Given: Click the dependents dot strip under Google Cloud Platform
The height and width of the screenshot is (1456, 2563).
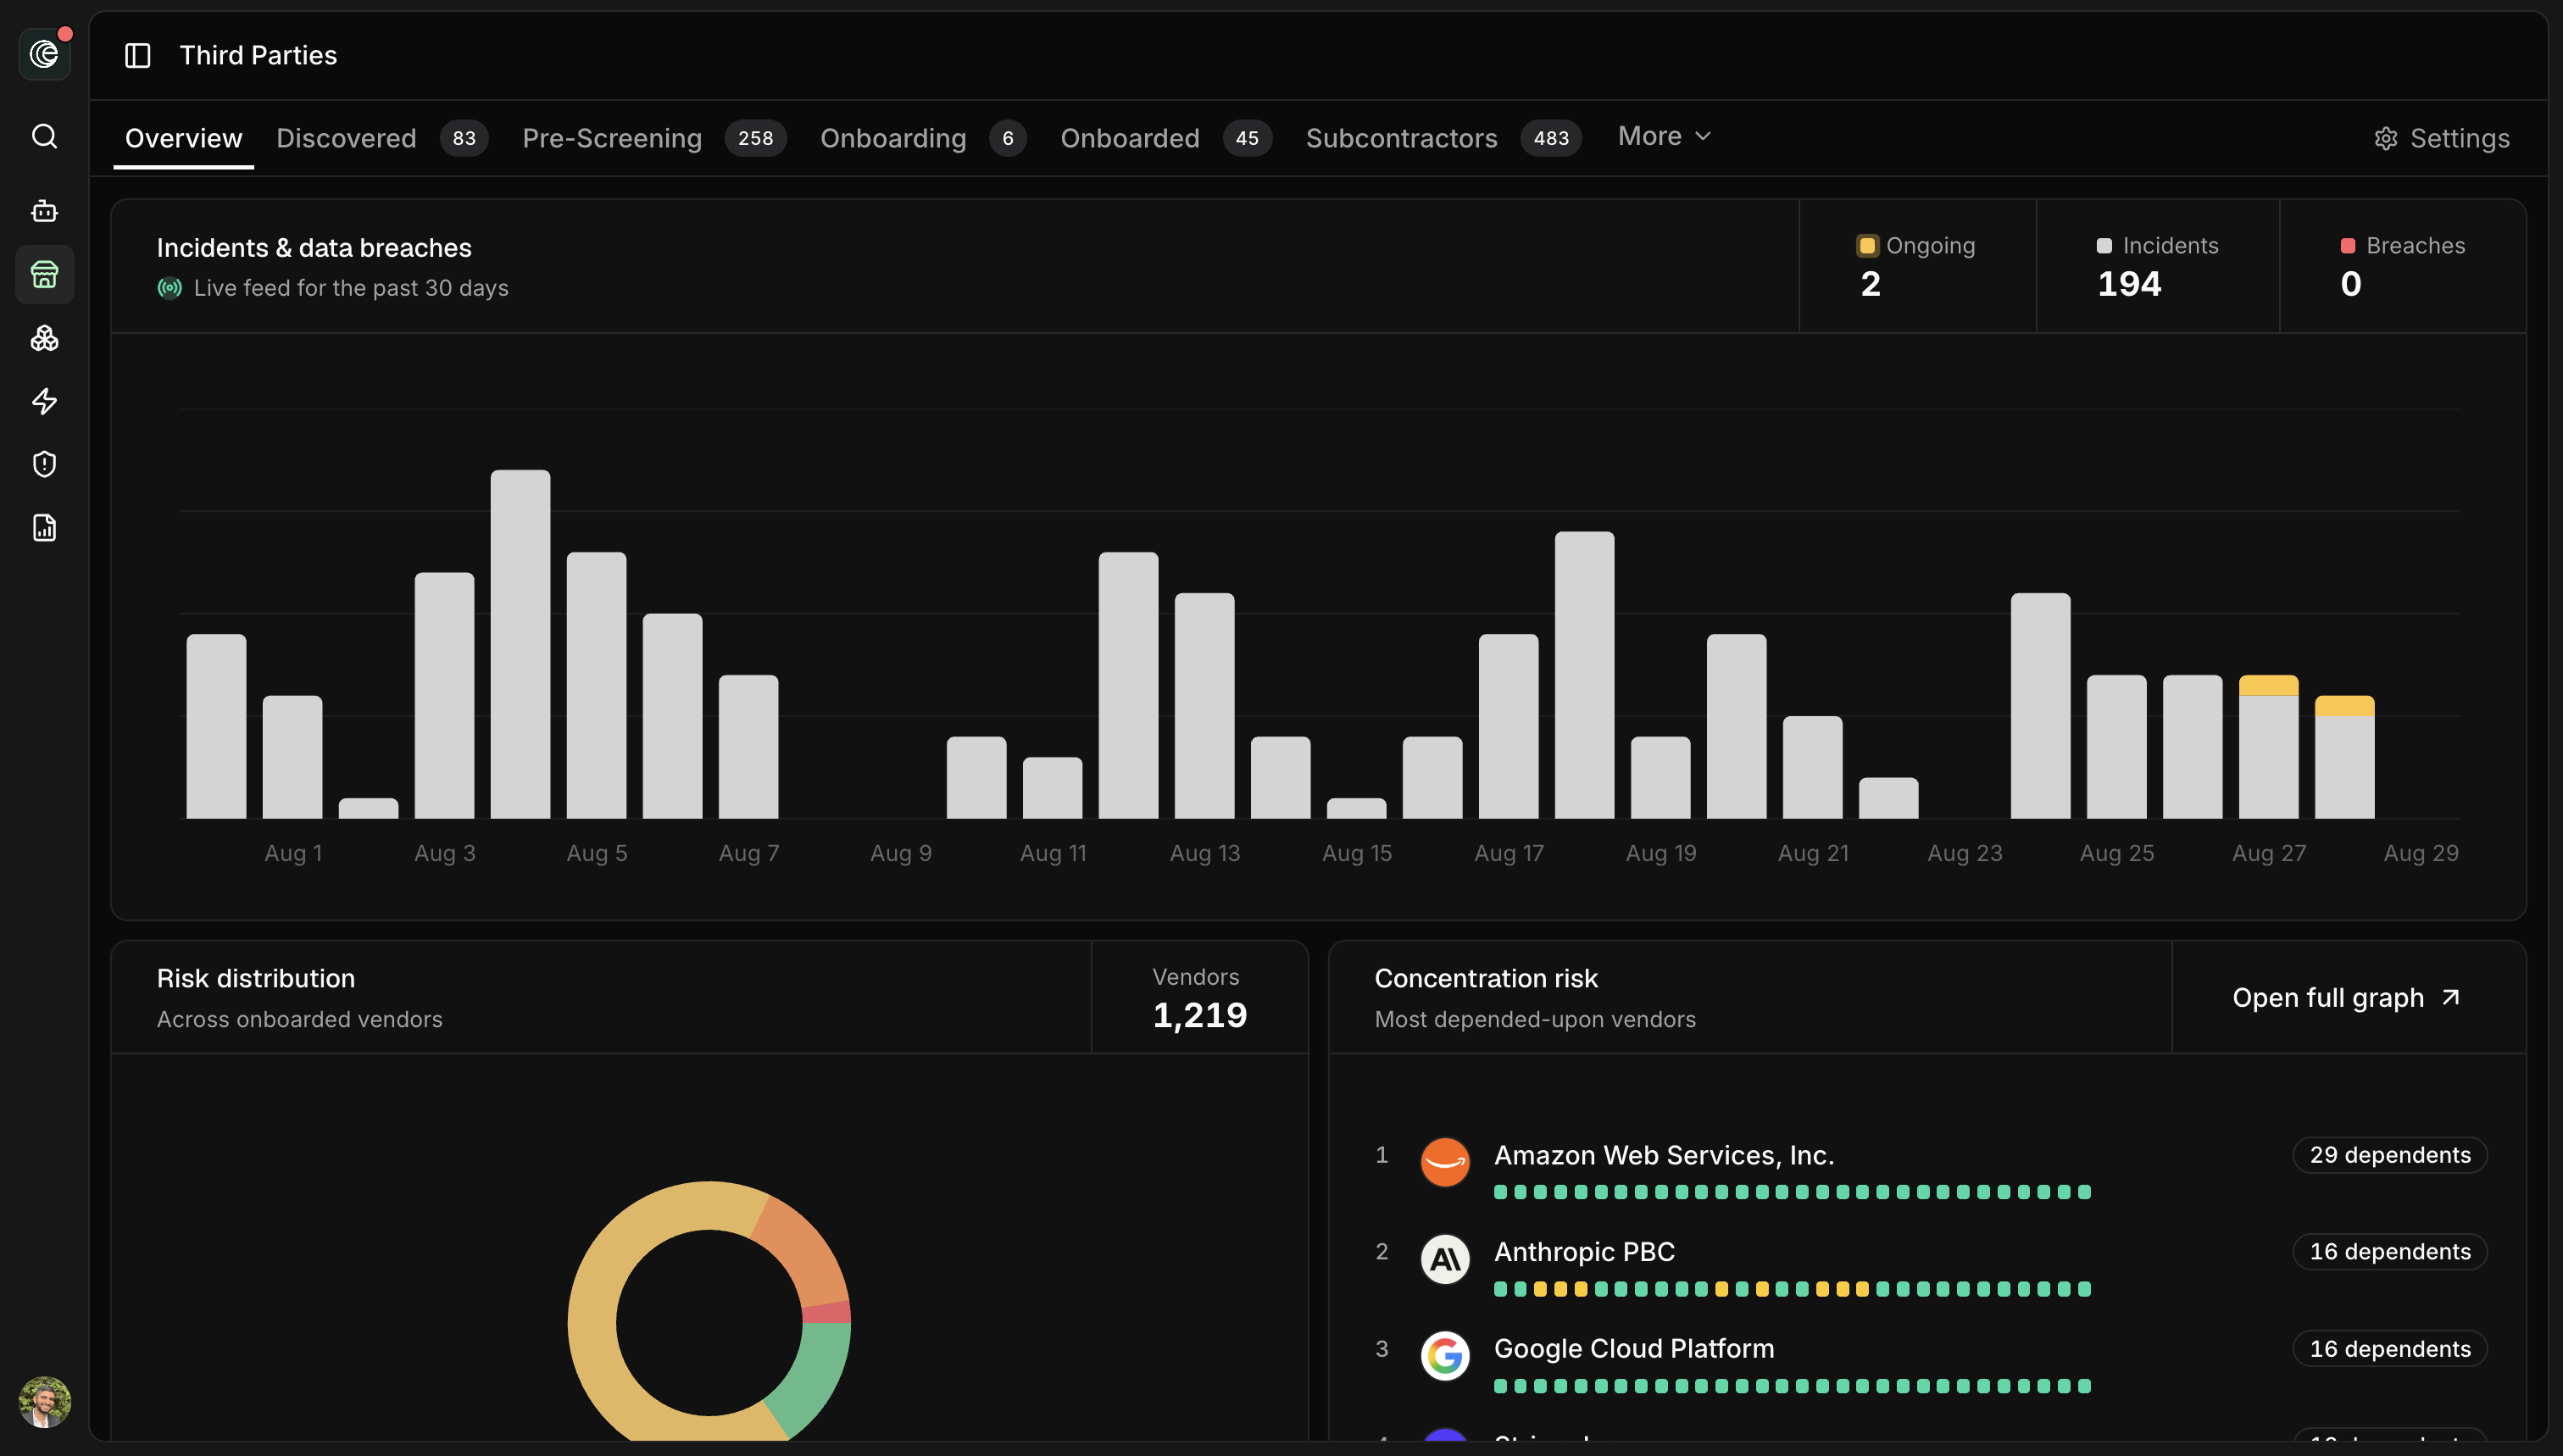Looking at the screenshot, I should [x=1792, y=1386].
